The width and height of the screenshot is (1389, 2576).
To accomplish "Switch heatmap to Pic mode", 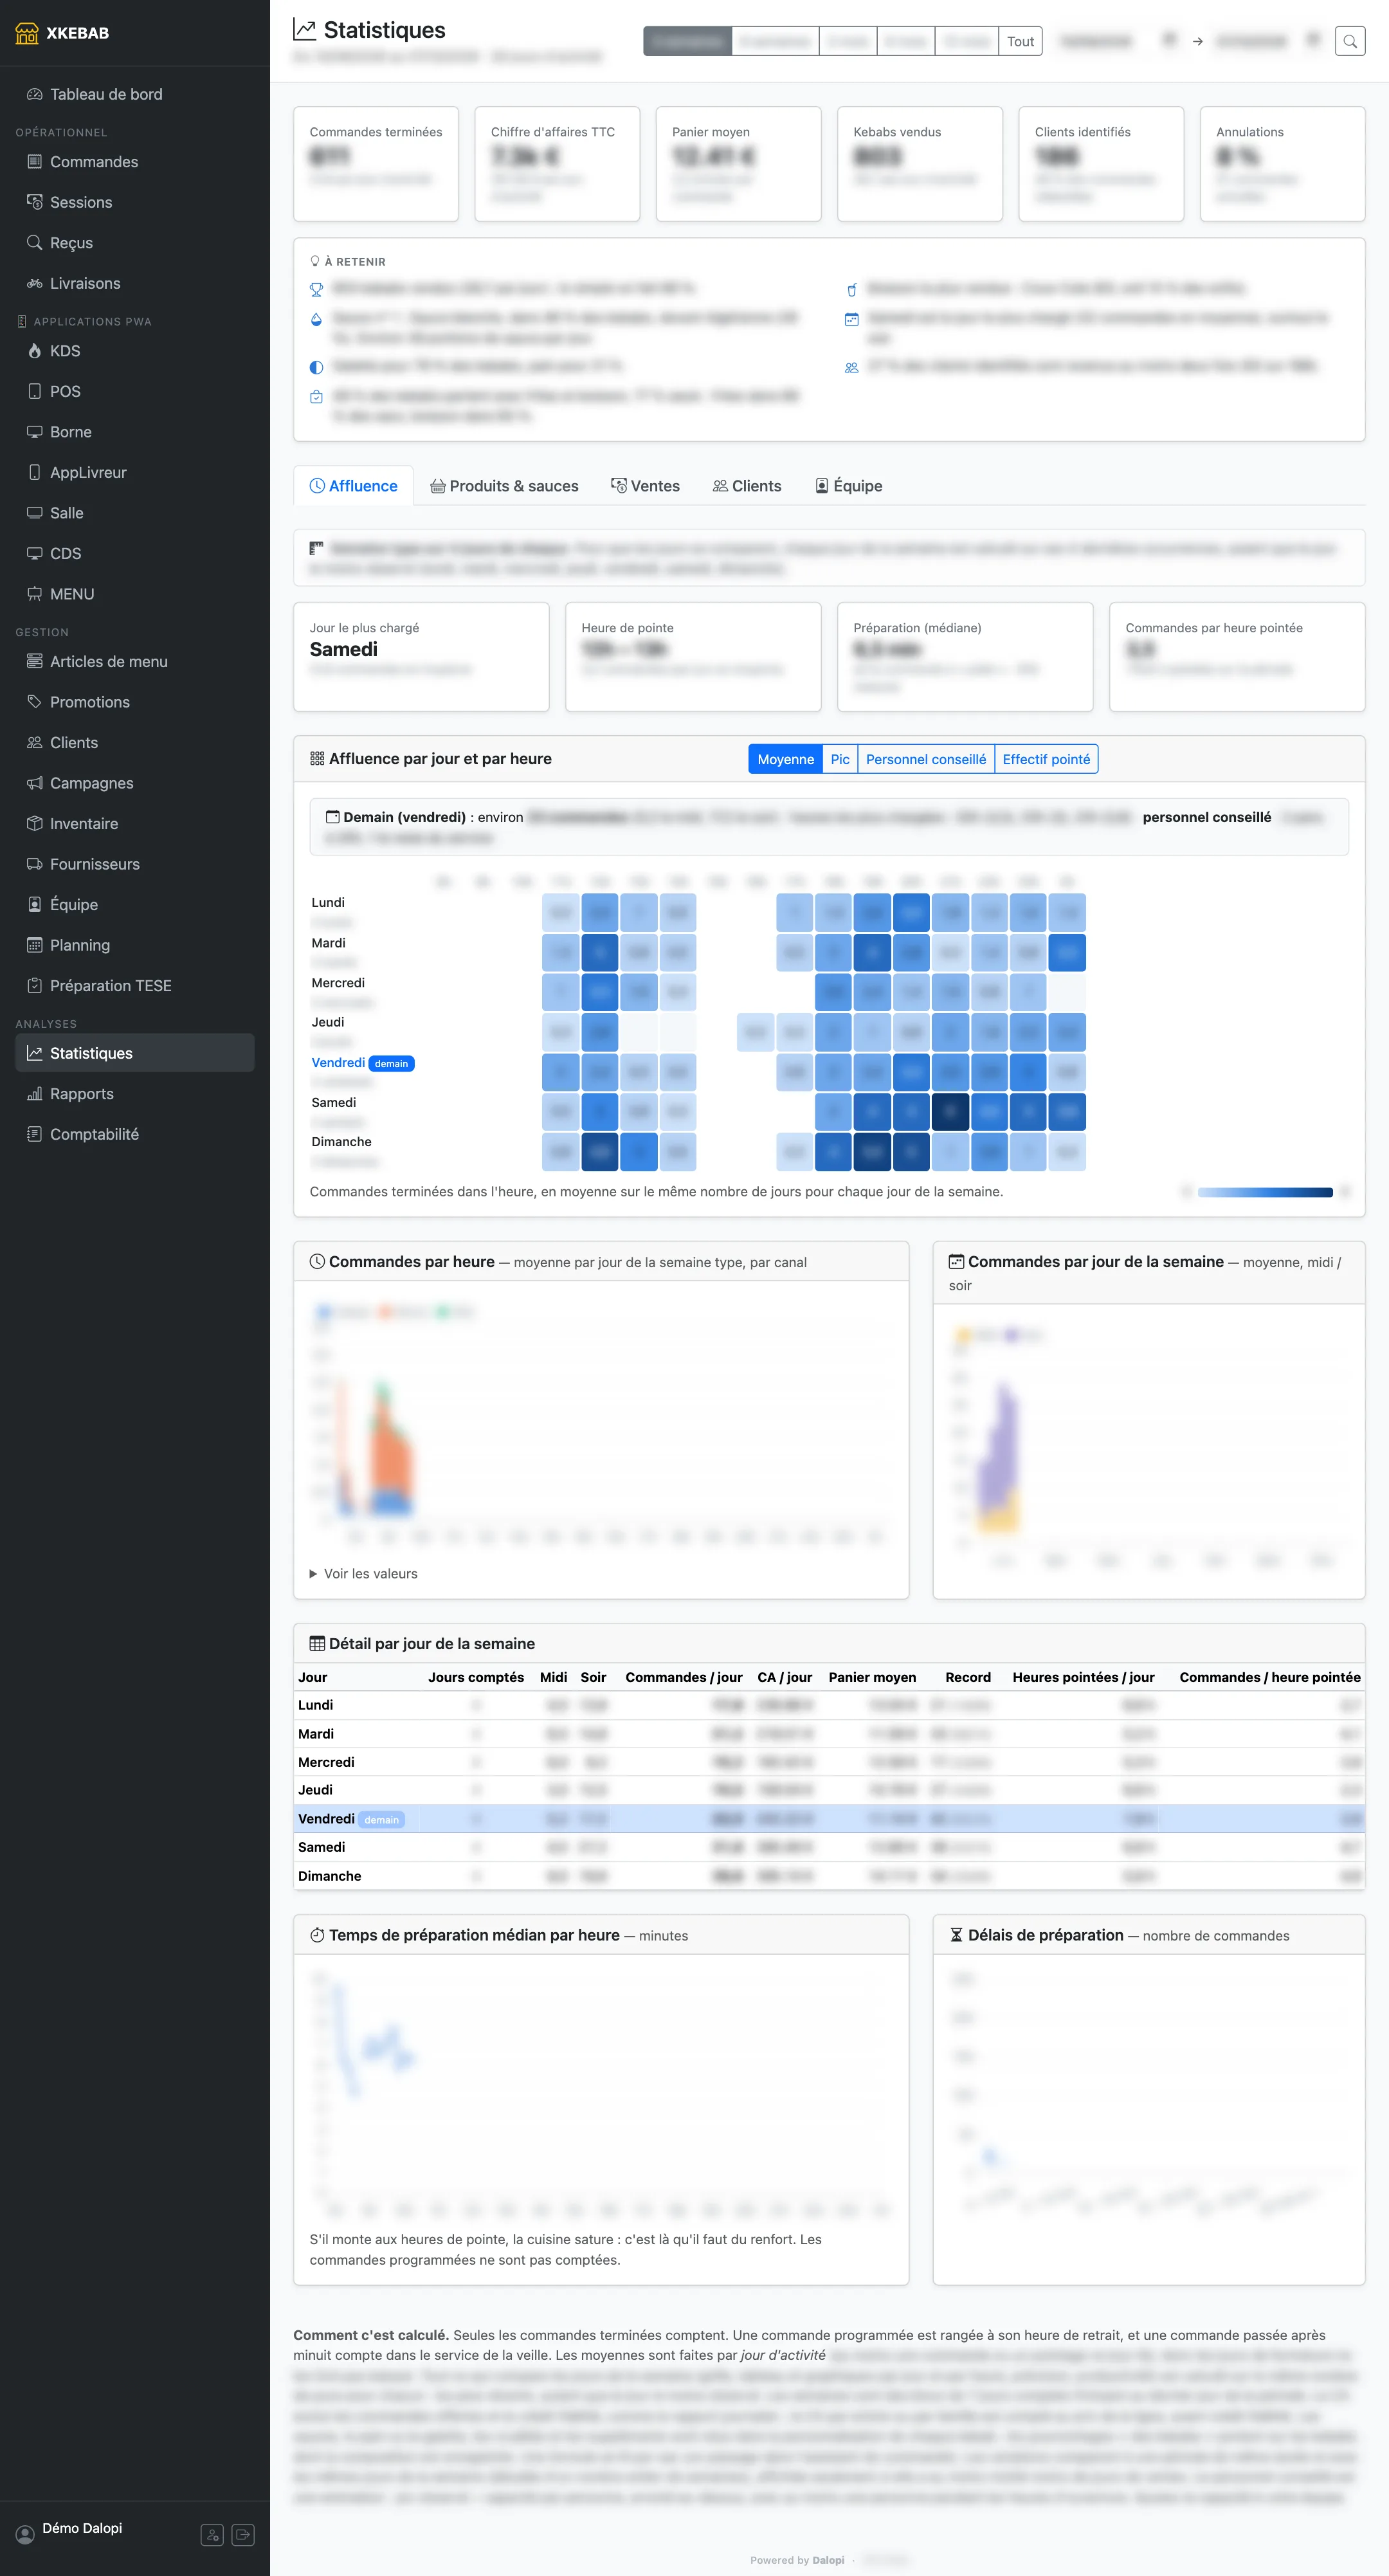I will click(840, 759).
